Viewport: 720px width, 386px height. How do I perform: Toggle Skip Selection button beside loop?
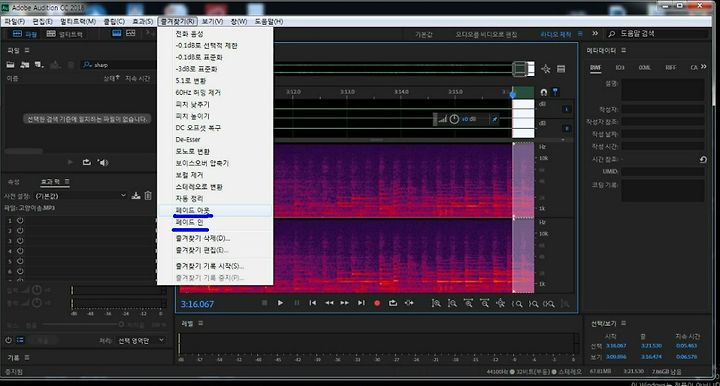[409, 303]
